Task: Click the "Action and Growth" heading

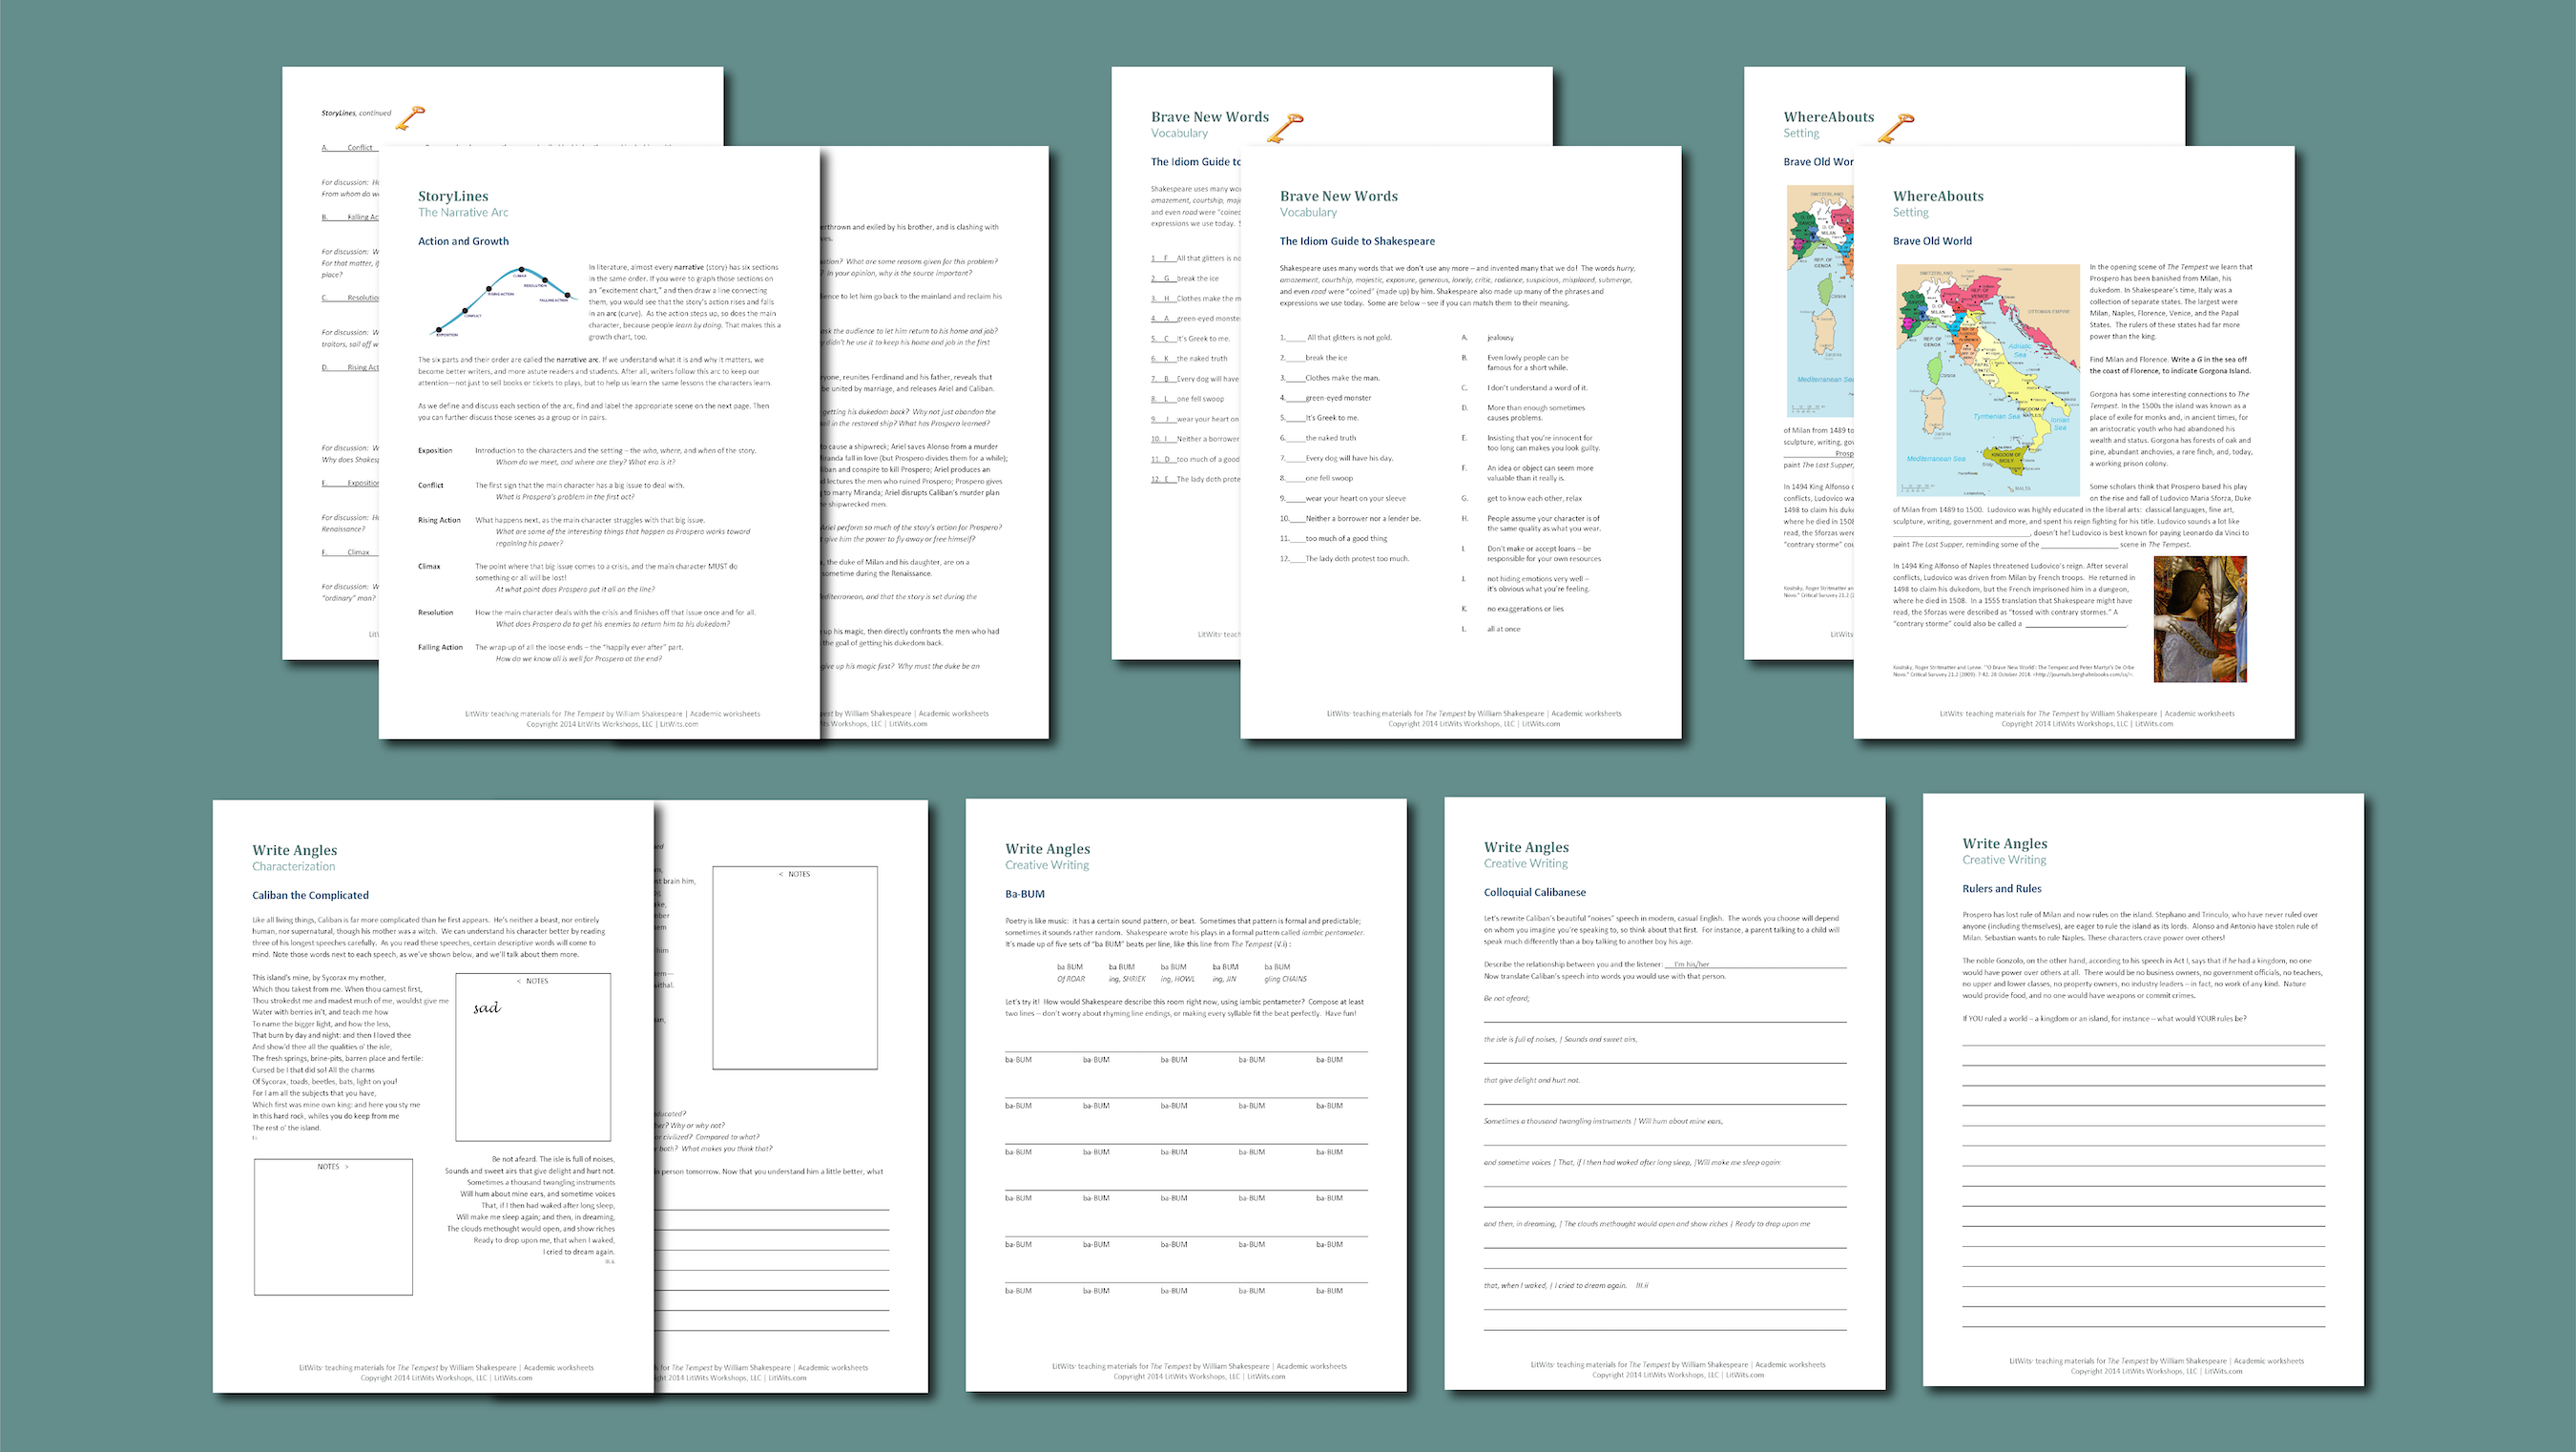Action: (x=463, y=241)
